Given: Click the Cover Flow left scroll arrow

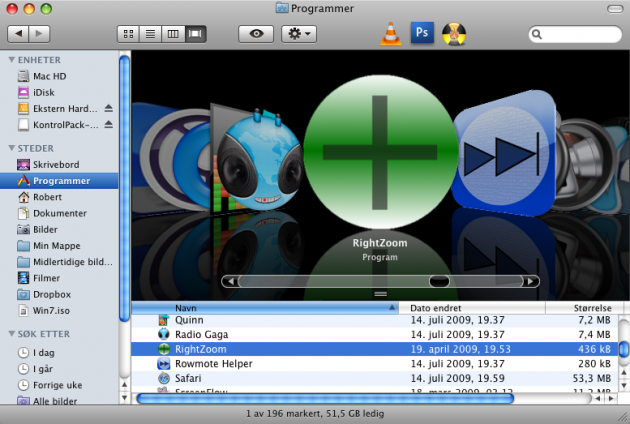Looking at the screenshot, I should point(231,281).
